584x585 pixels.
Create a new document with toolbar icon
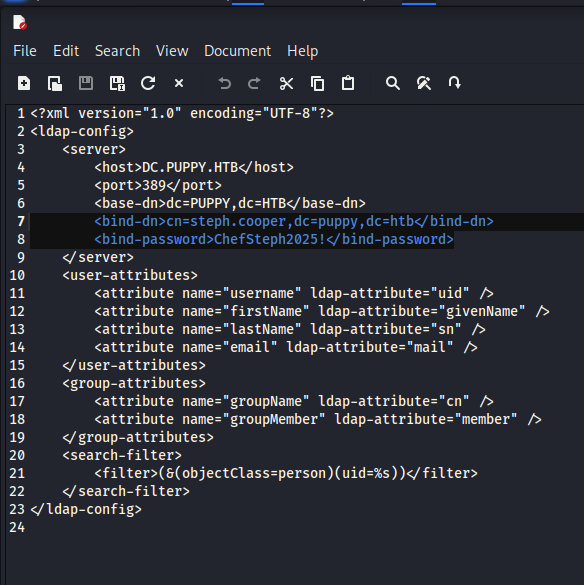coord(24,83)
